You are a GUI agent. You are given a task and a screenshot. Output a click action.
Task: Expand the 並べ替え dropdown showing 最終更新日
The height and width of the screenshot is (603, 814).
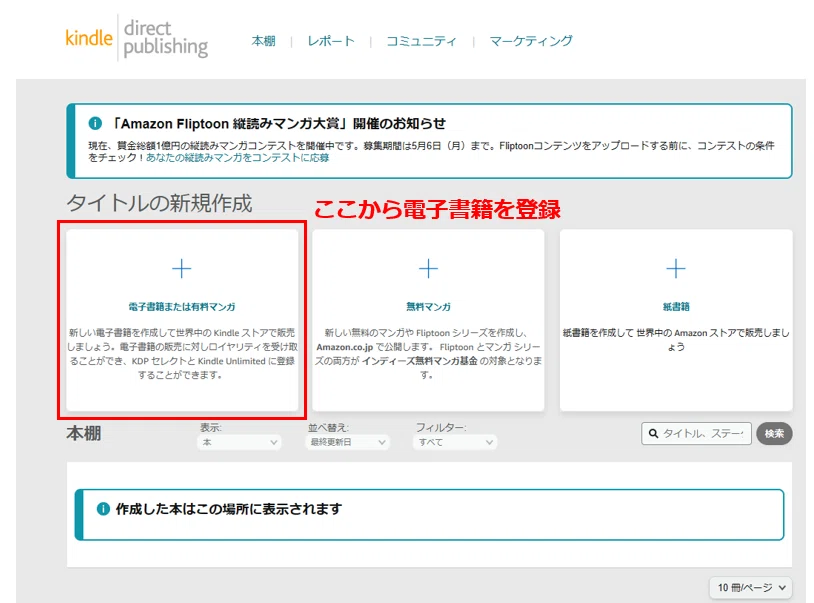click(347, 442)
